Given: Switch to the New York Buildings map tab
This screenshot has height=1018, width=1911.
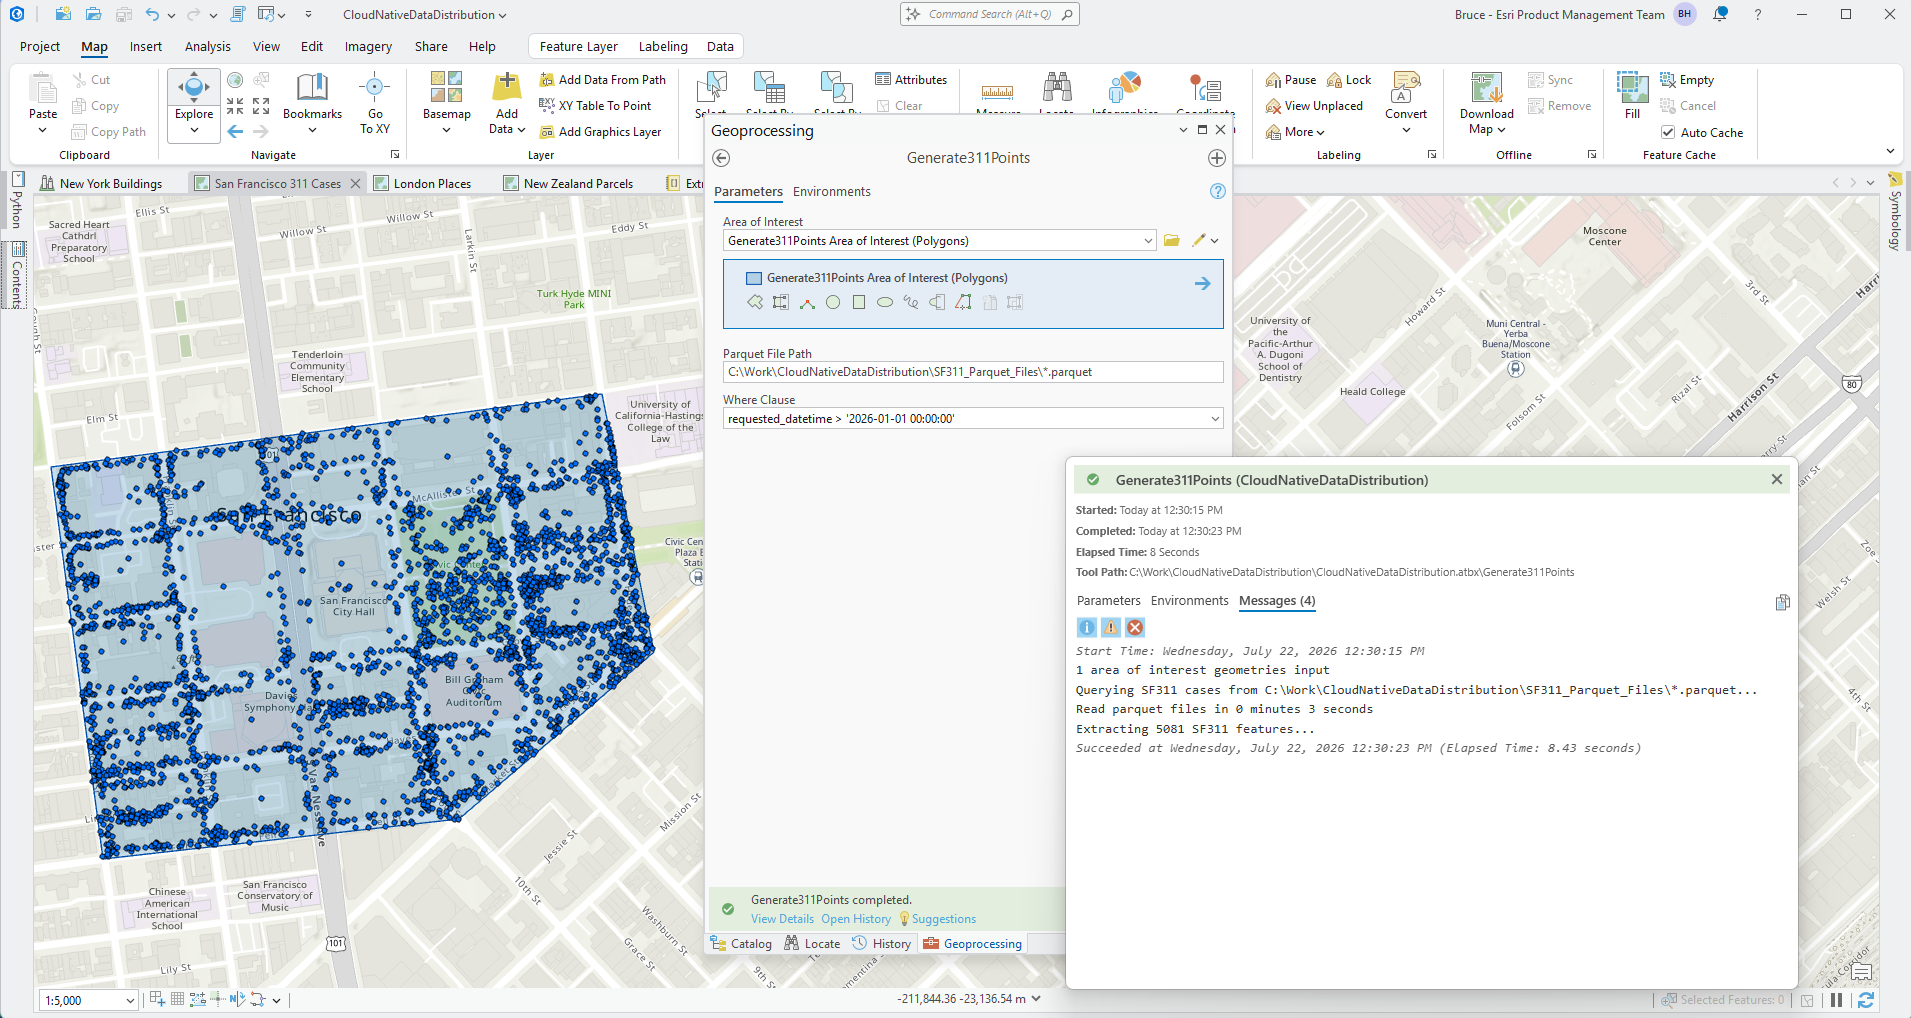Looking at the screenshot, I should click(101, 183).
